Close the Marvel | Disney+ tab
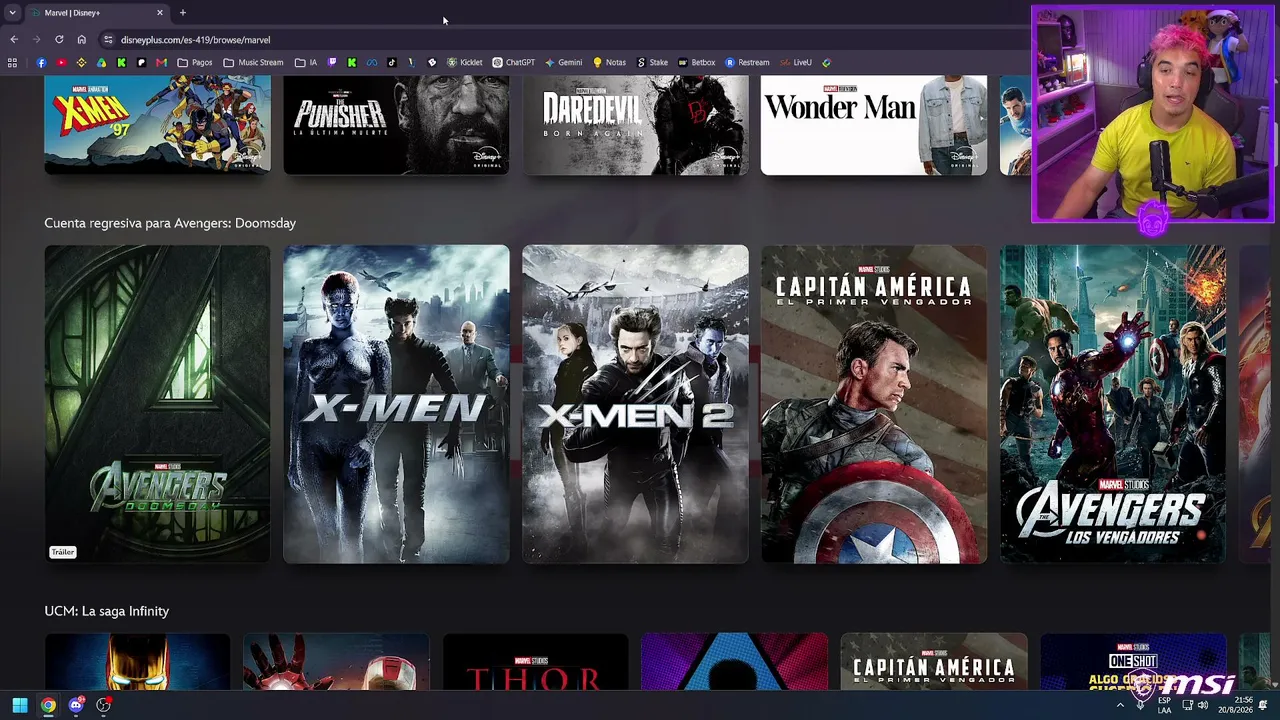The height and width of the screenshot is (720, 1280). coord(160,13)
